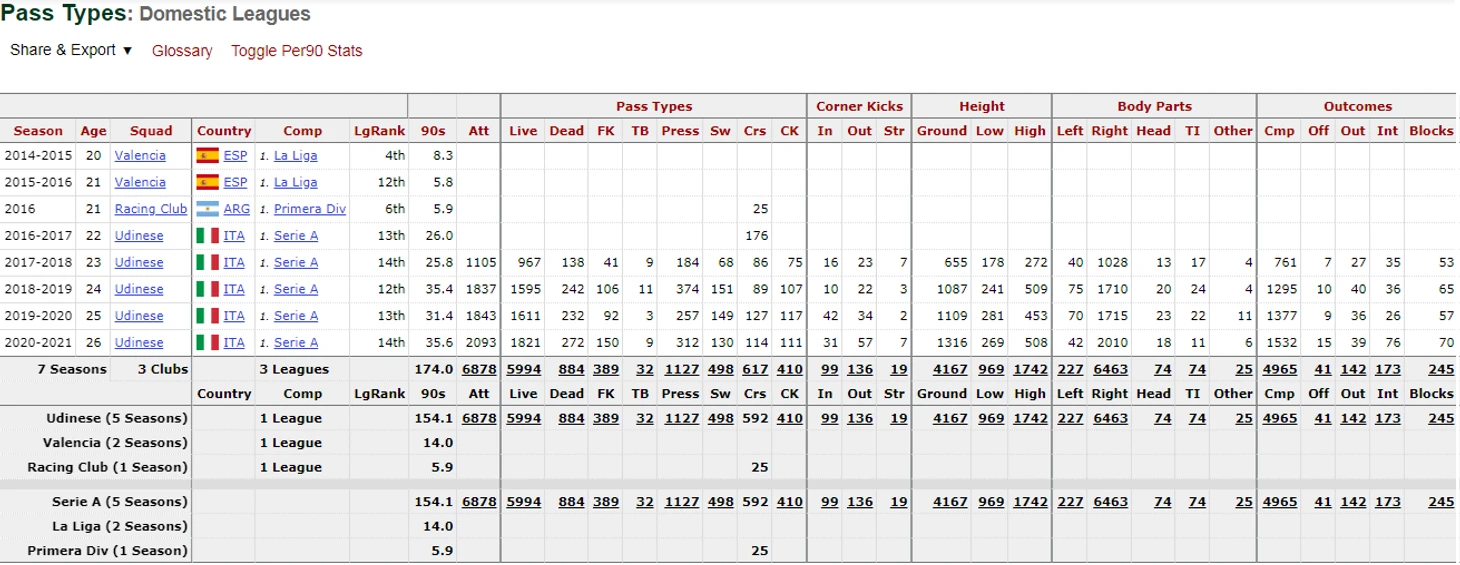Select the Valencia (2 Seasons) summary row label
1460x565 pixels.
[115, 443]
